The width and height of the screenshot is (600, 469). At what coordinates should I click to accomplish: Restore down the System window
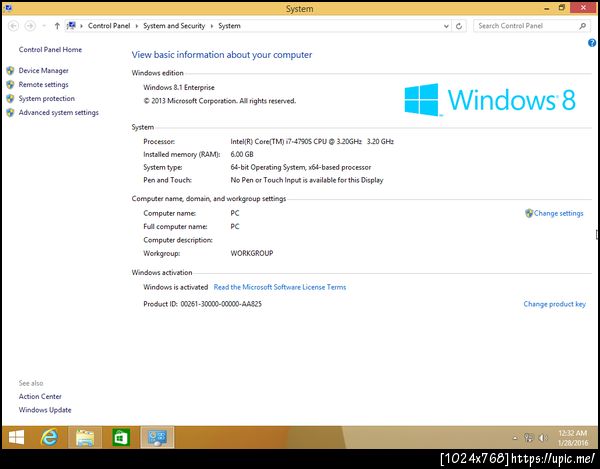pos(562,8)
